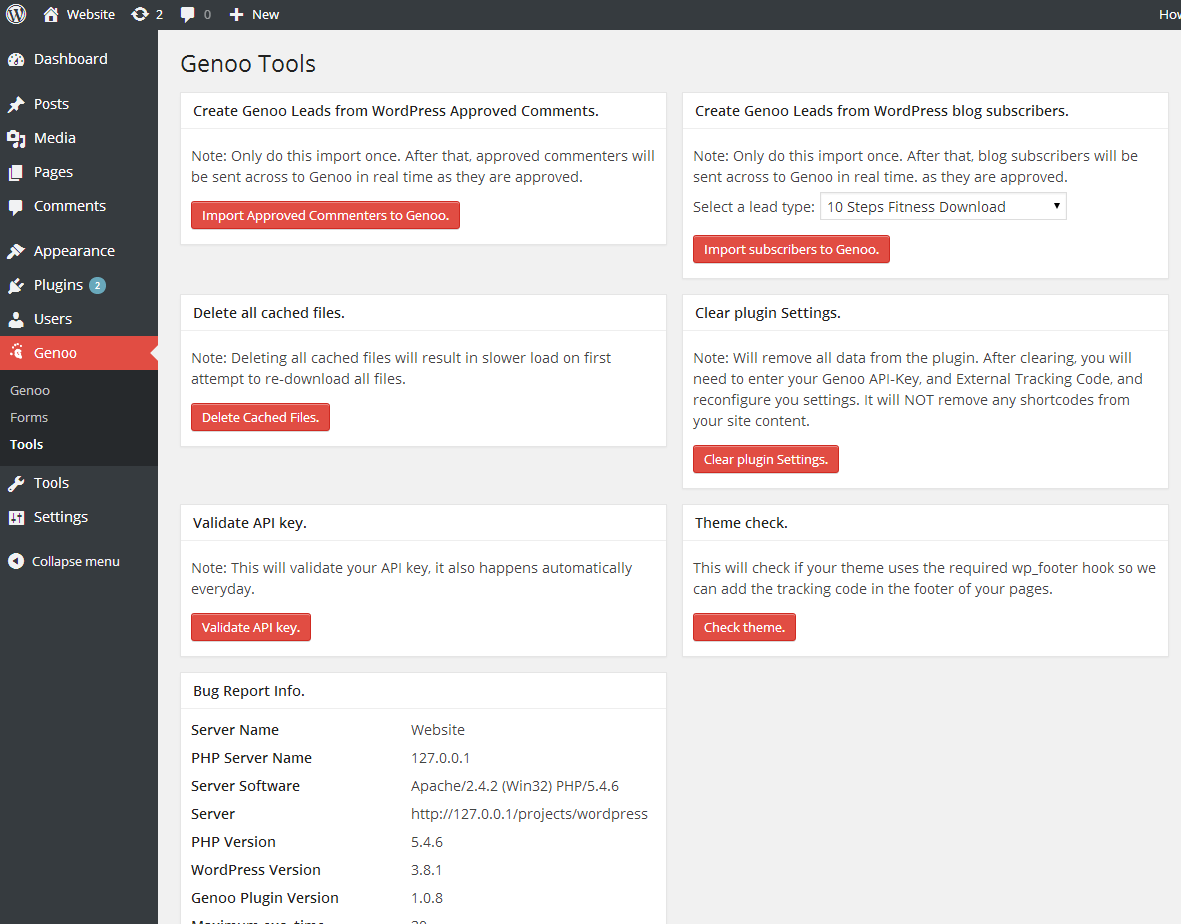Click the Select a lead type label
The height and width of the screenshot is (924, 1181).
[753, 207]
